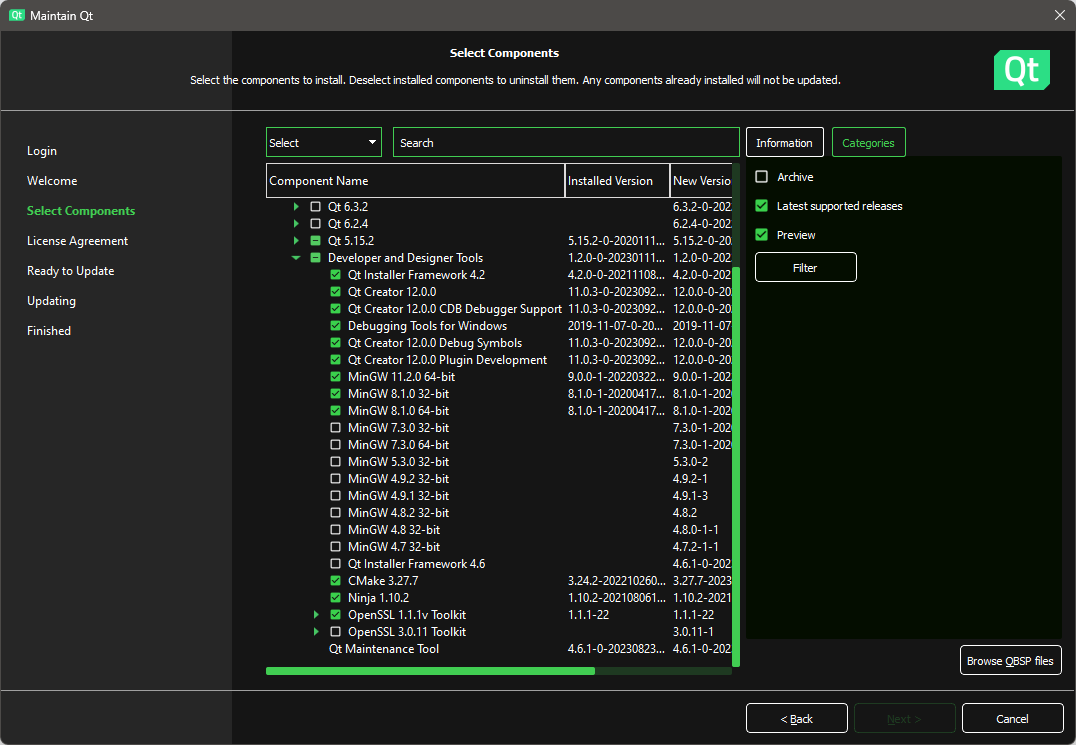Select the Qt Maintenance Tool row

[x=499, y=649]
